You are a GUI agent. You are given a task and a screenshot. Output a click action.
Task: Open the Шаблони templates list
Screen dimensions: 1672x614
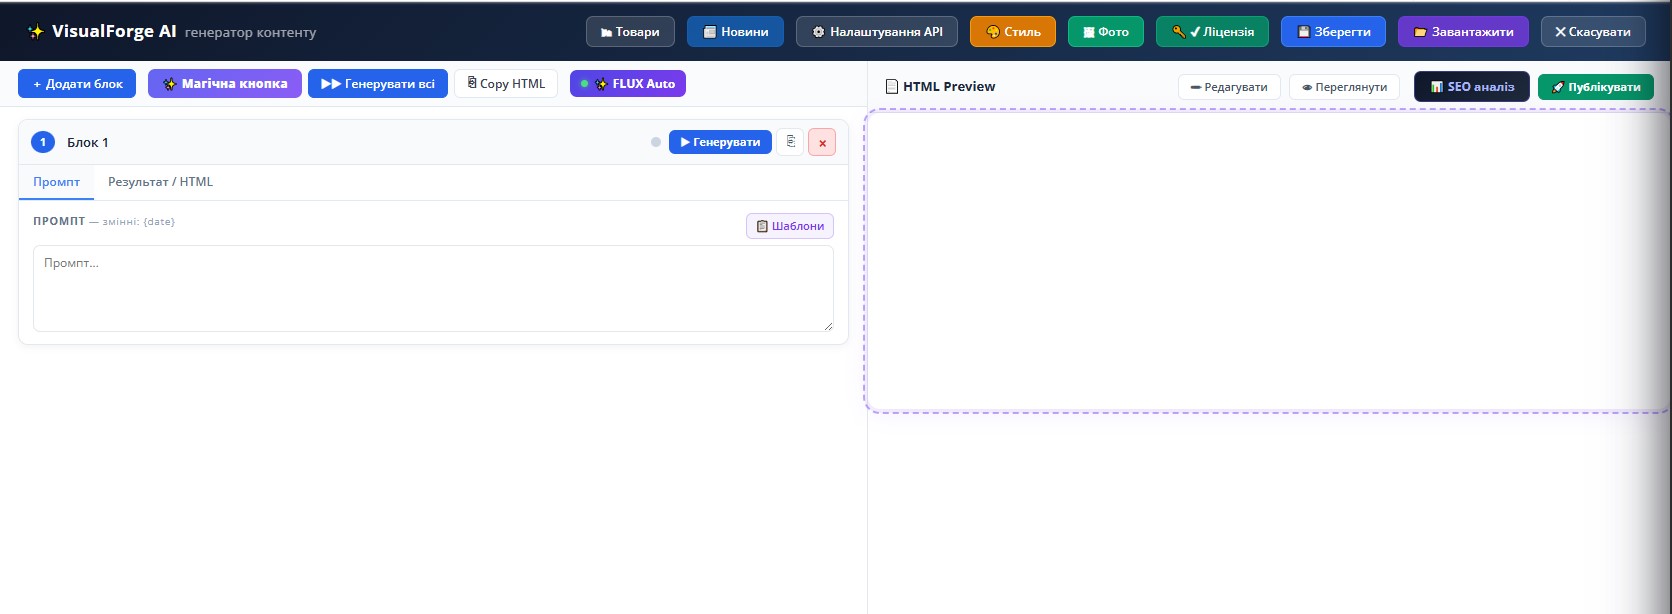coord(790,226)
